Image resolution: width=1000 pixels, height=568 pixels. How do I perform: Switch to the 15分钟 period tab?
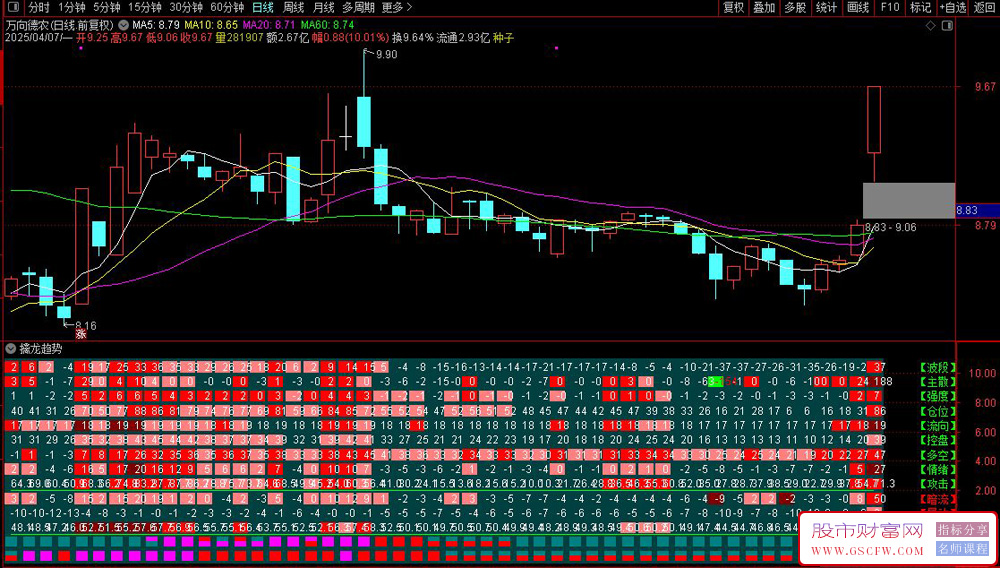pos(144,8)
